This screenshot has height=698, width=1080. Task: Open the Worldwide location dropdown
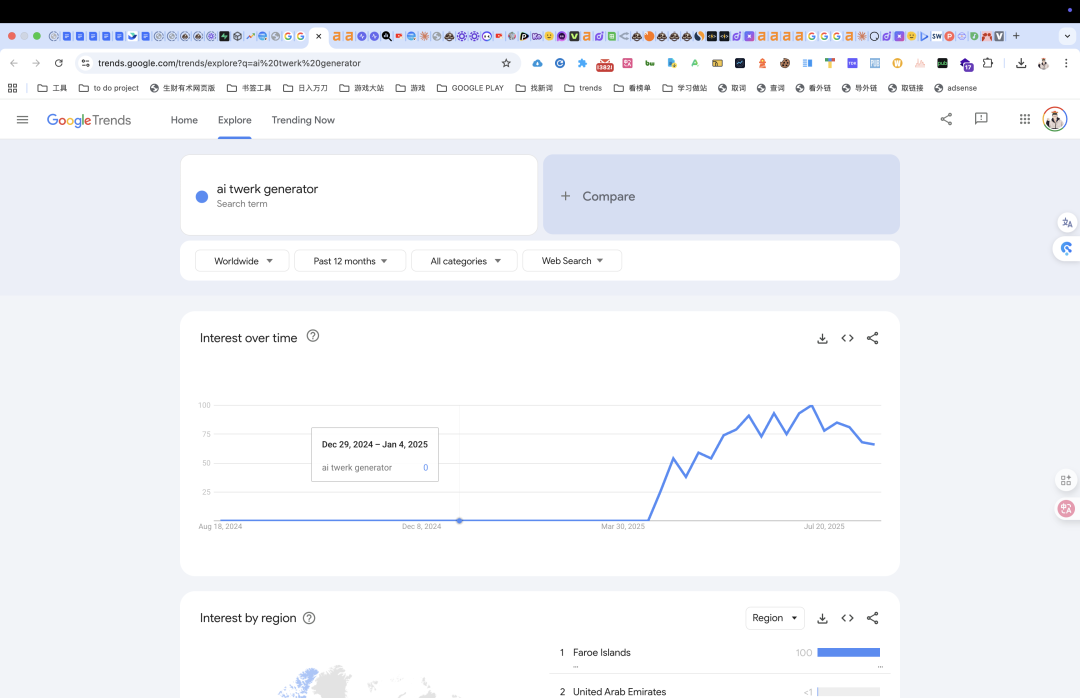coord(242,261)
